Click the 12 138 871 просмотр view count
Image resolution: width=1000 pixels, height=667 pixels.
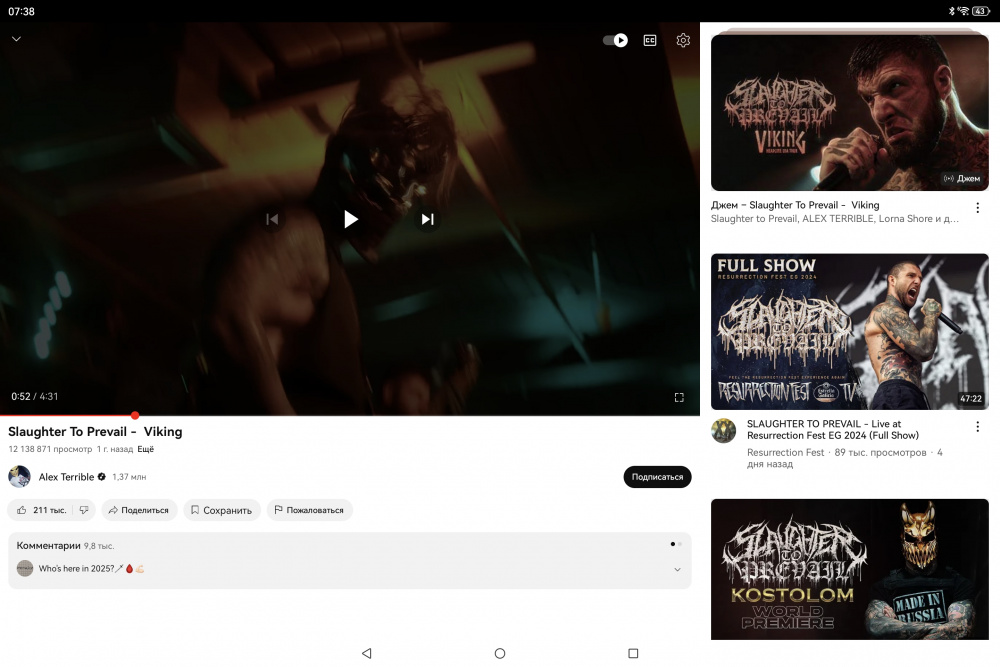[x=50, y=449]
